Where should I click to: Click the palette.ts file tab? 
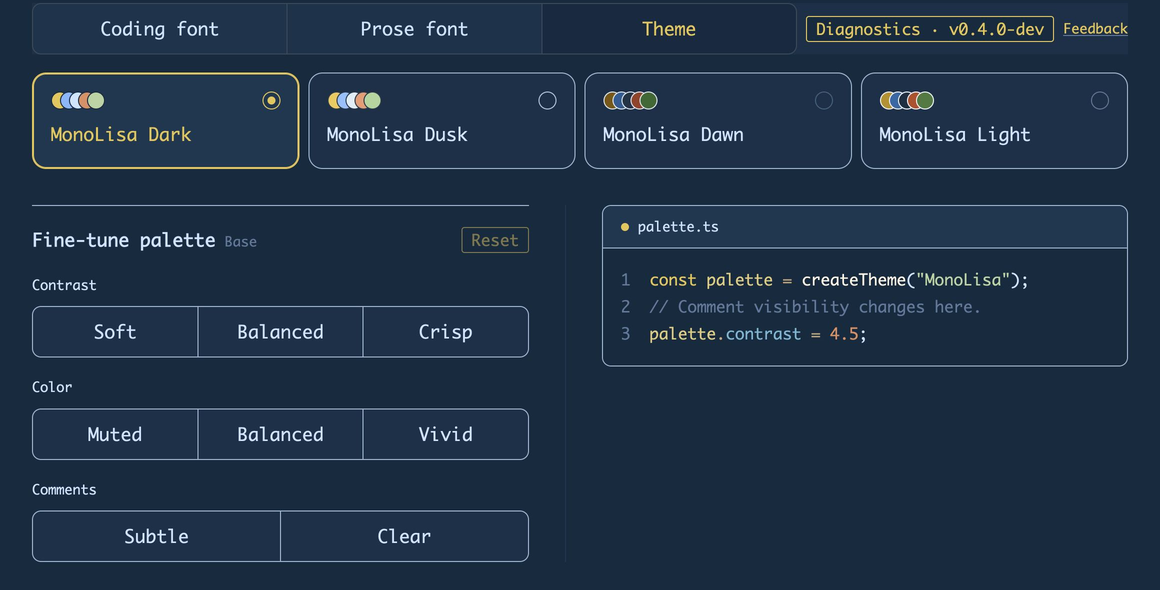pos(678,227)
